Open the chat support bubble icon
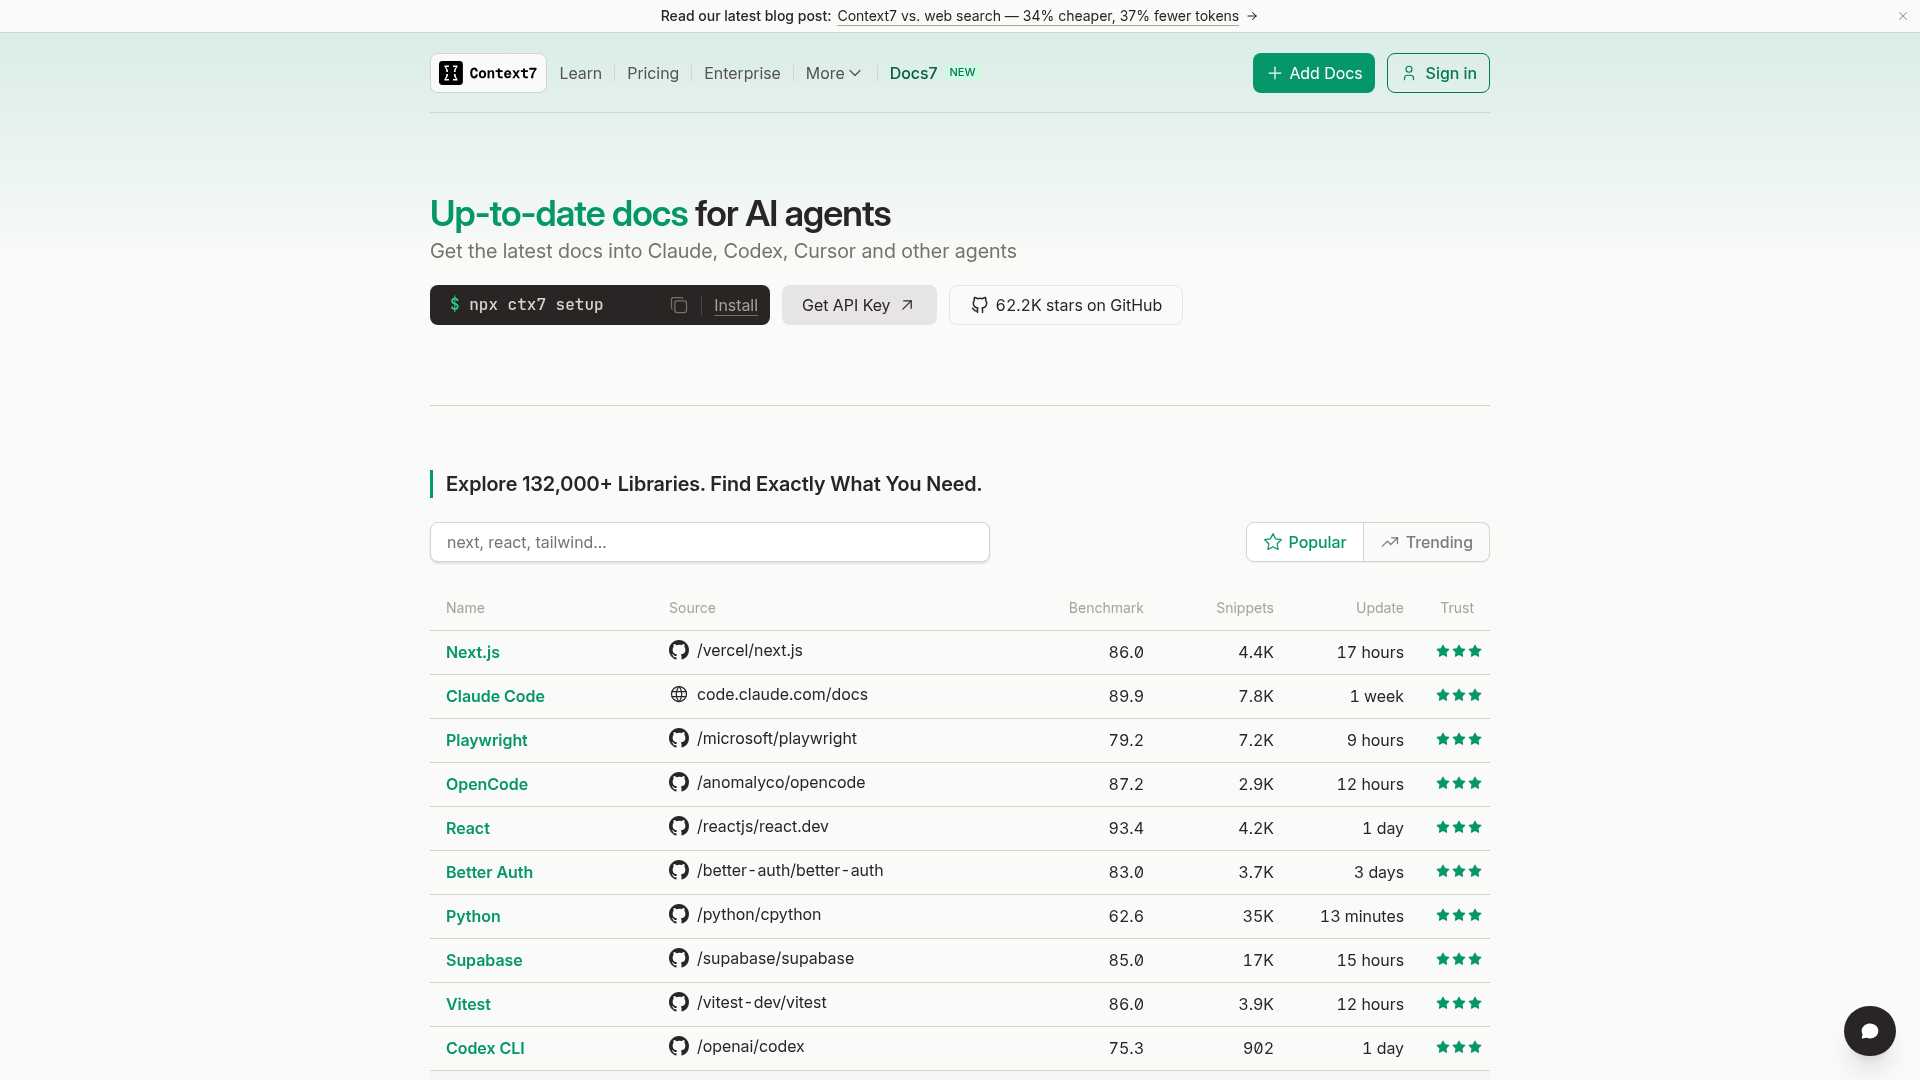The width and height of the screenshot is (1920, 1080). [1869, 1030]
